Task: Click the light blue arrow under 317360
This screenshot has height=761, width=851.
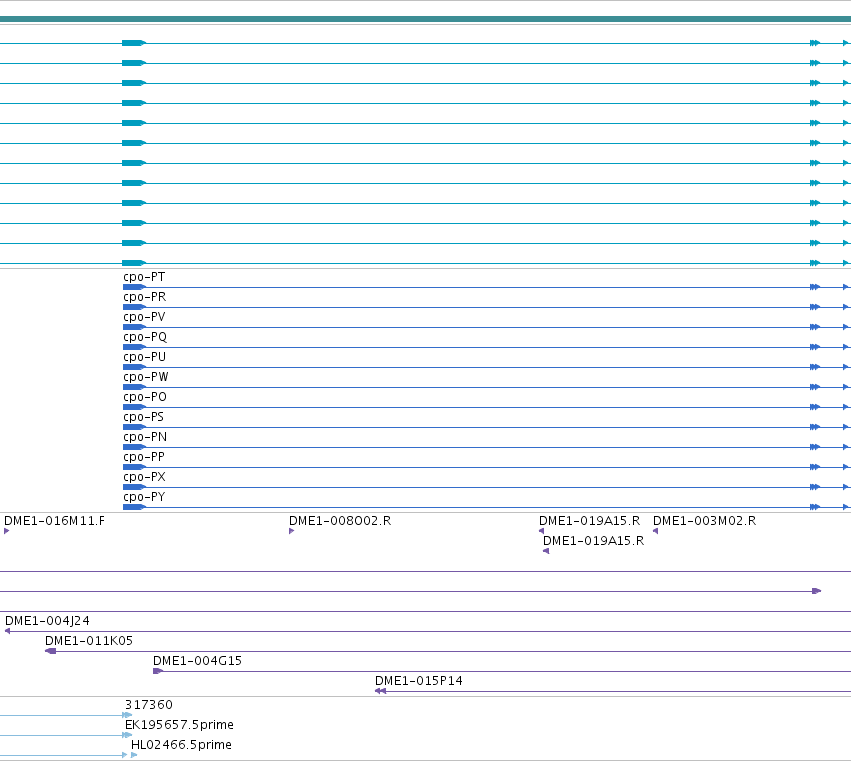Action: [128, 715]
